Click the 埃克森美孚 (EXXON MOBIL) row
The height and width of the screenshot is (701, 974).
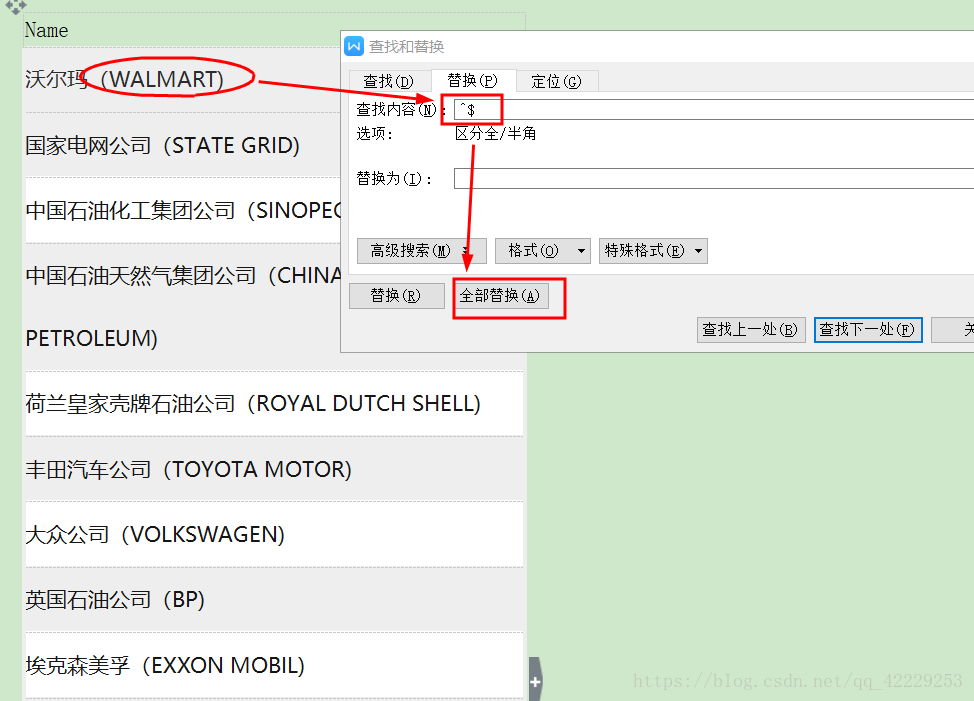point(274,666)
